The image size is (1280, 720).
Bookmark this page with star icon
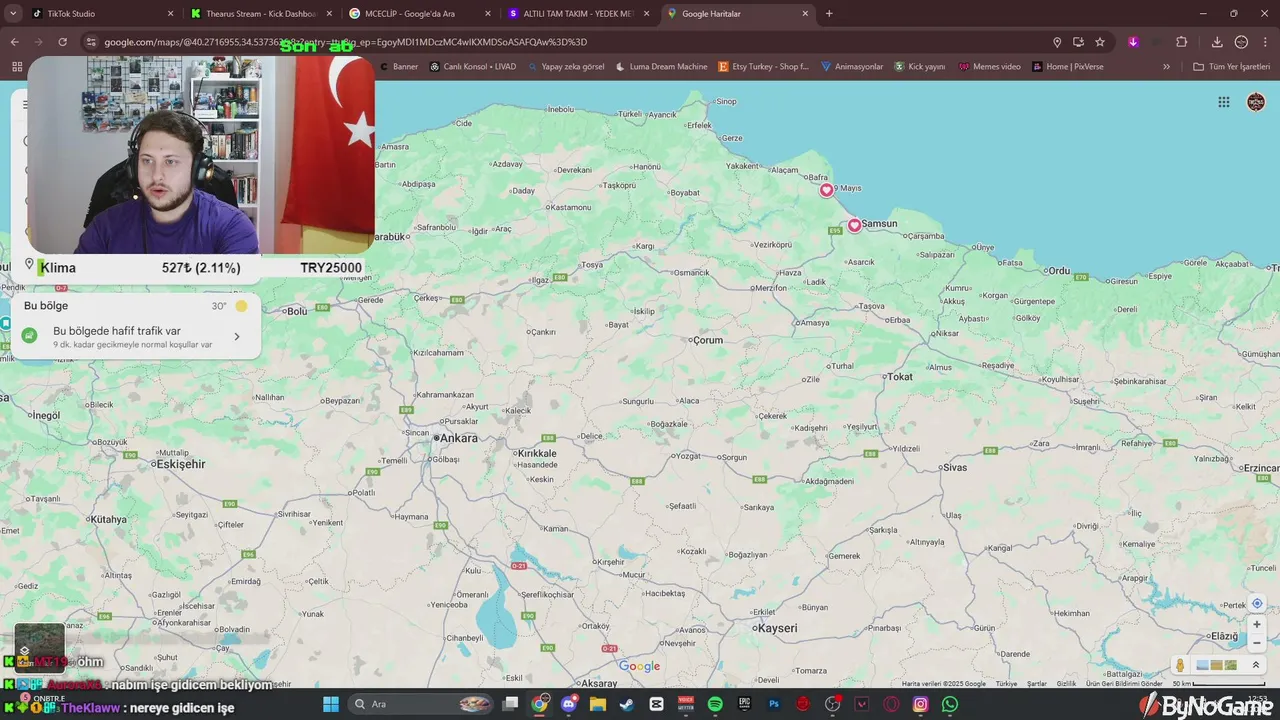1100,42
